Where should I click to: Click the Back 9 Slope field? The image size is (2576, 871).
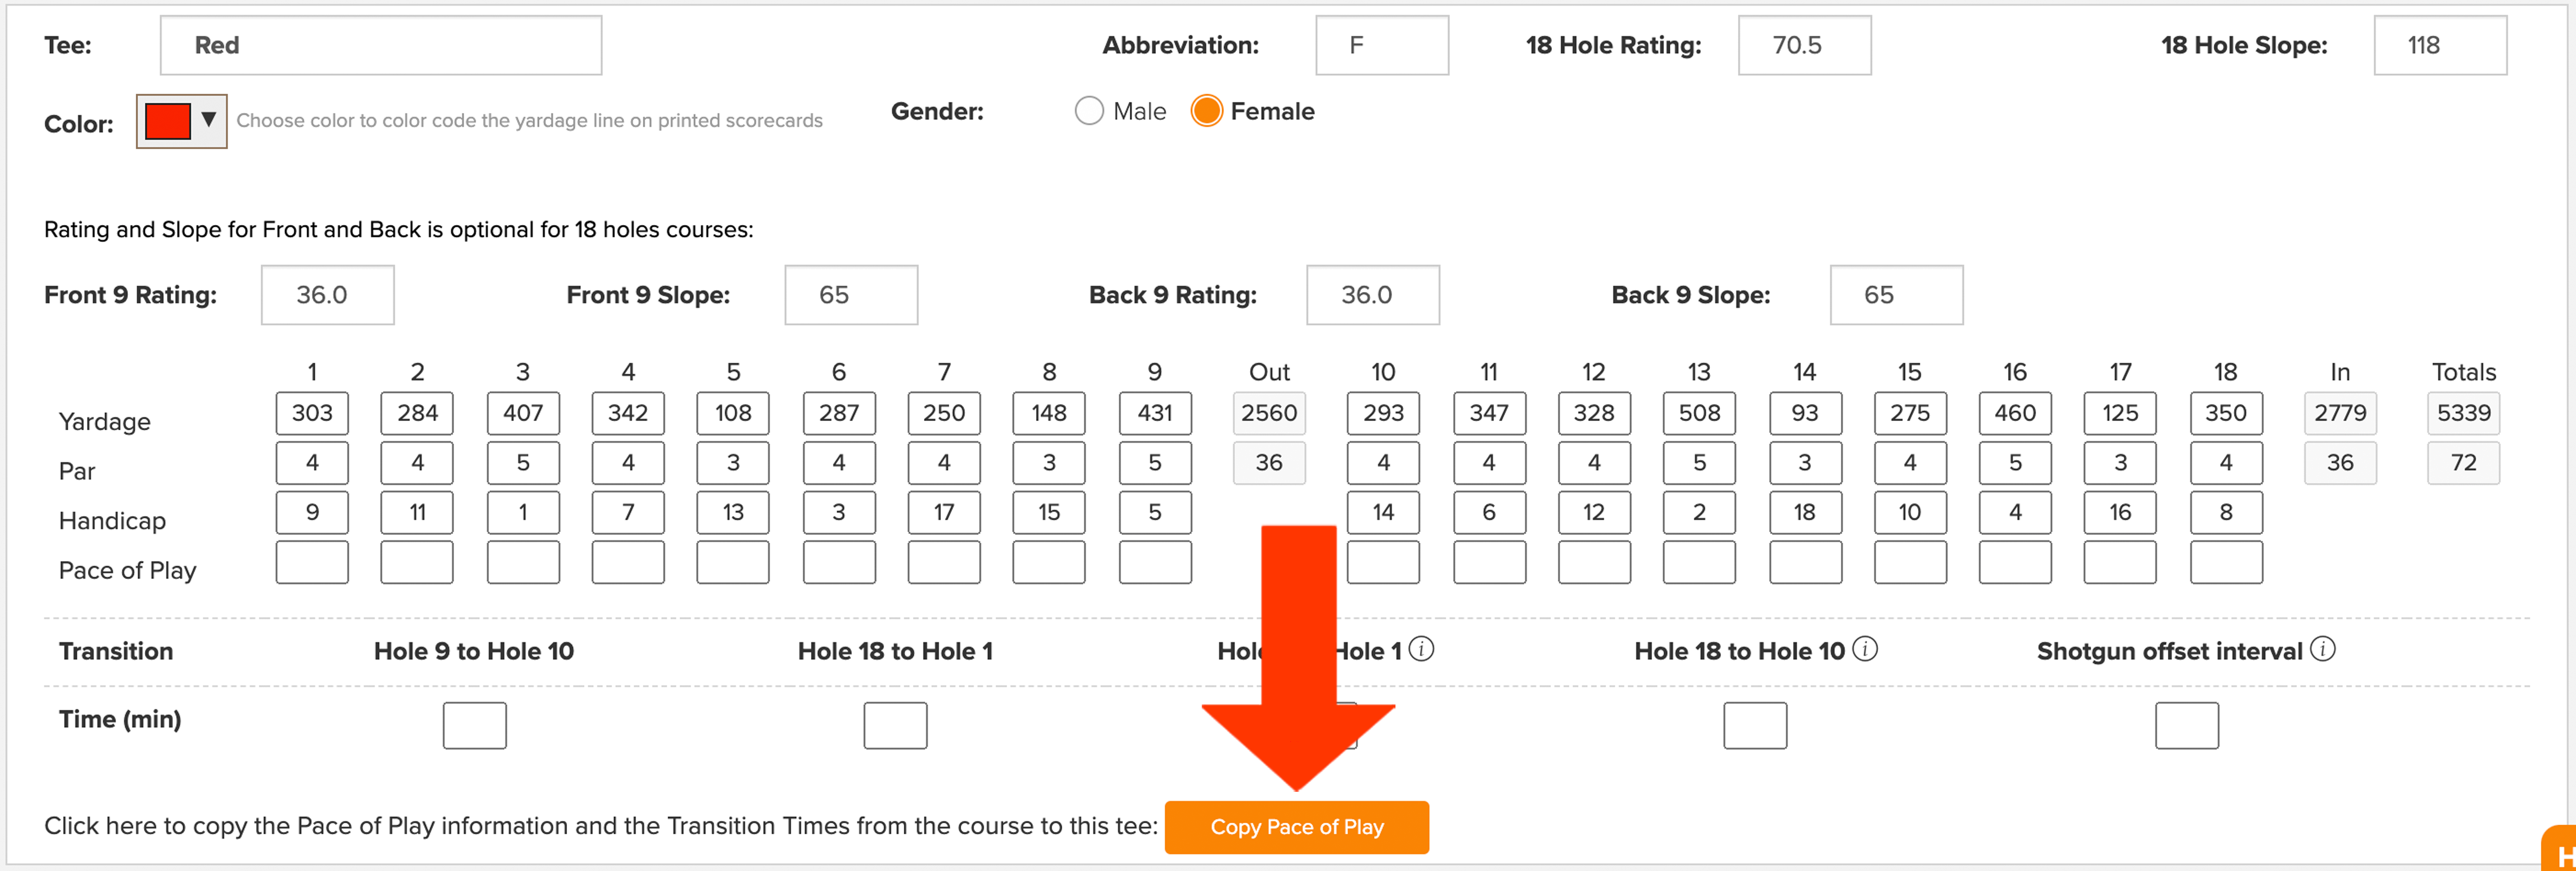pyautogui.click(x=1896, y=295)
